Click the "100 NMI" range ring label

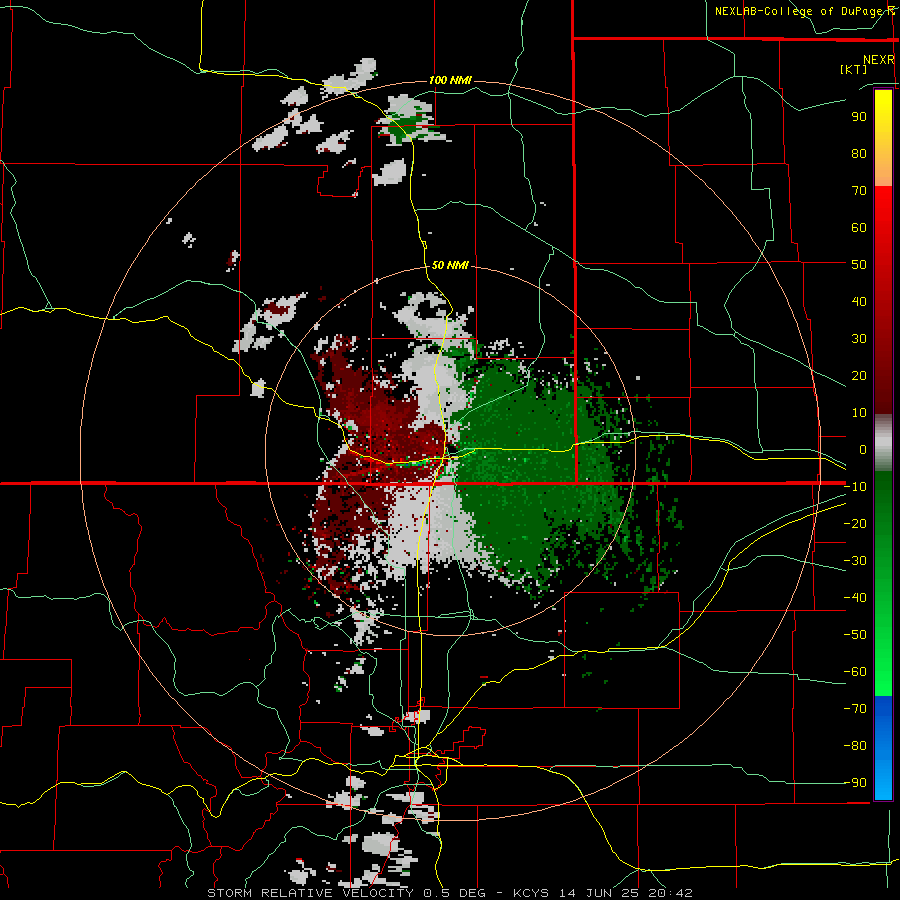(451, 80)
